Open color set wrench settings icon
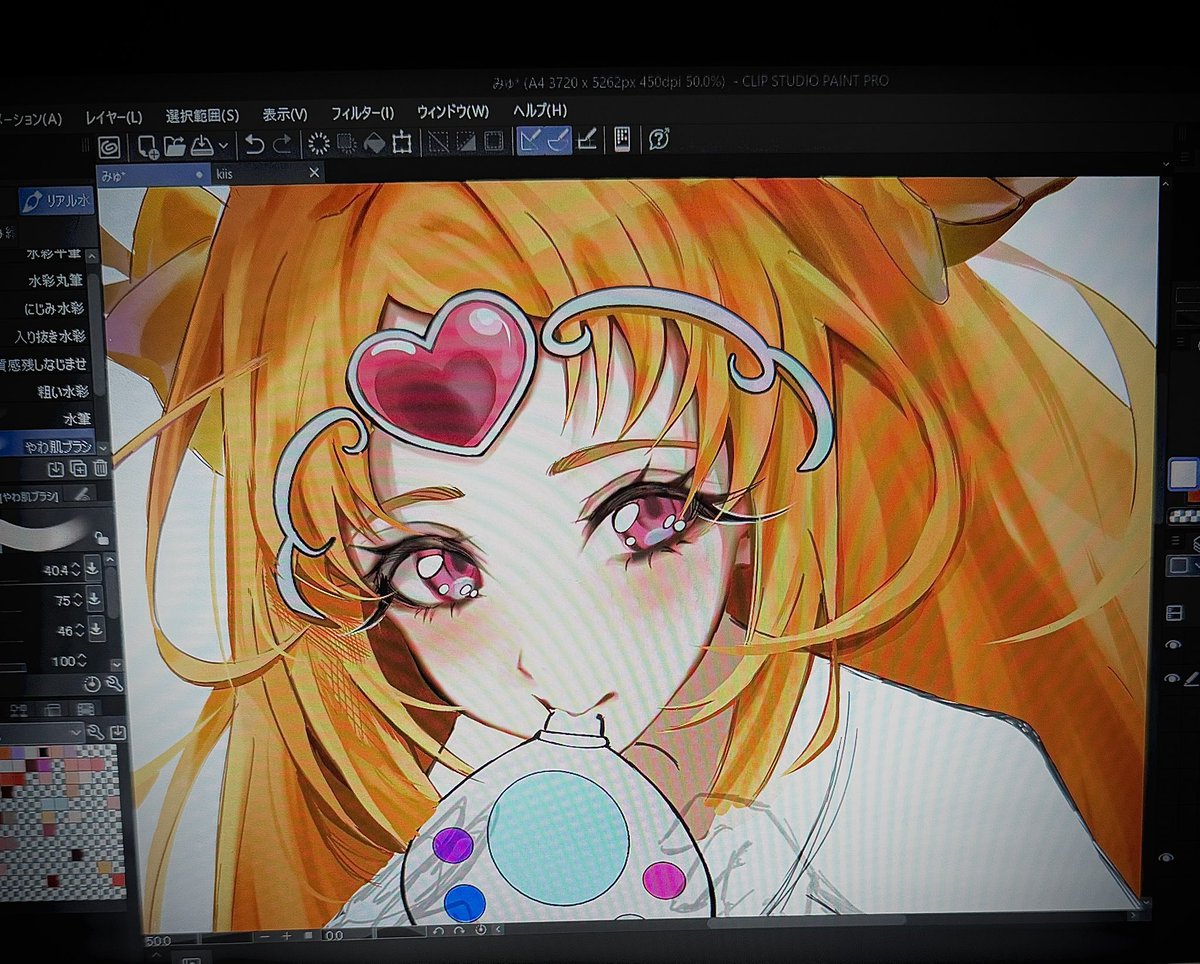 click(95, 732)
